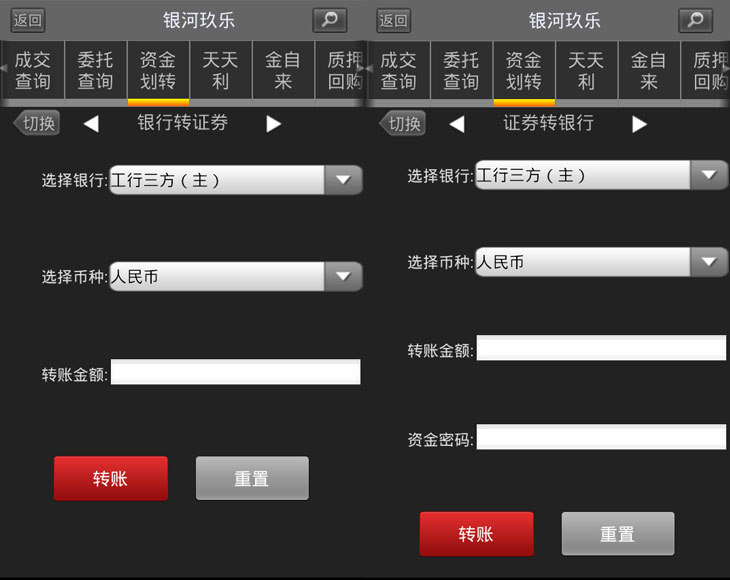Tap 切换 button beside 银行转证券
This screenshot has height=580, width=730.
[37, 123]
